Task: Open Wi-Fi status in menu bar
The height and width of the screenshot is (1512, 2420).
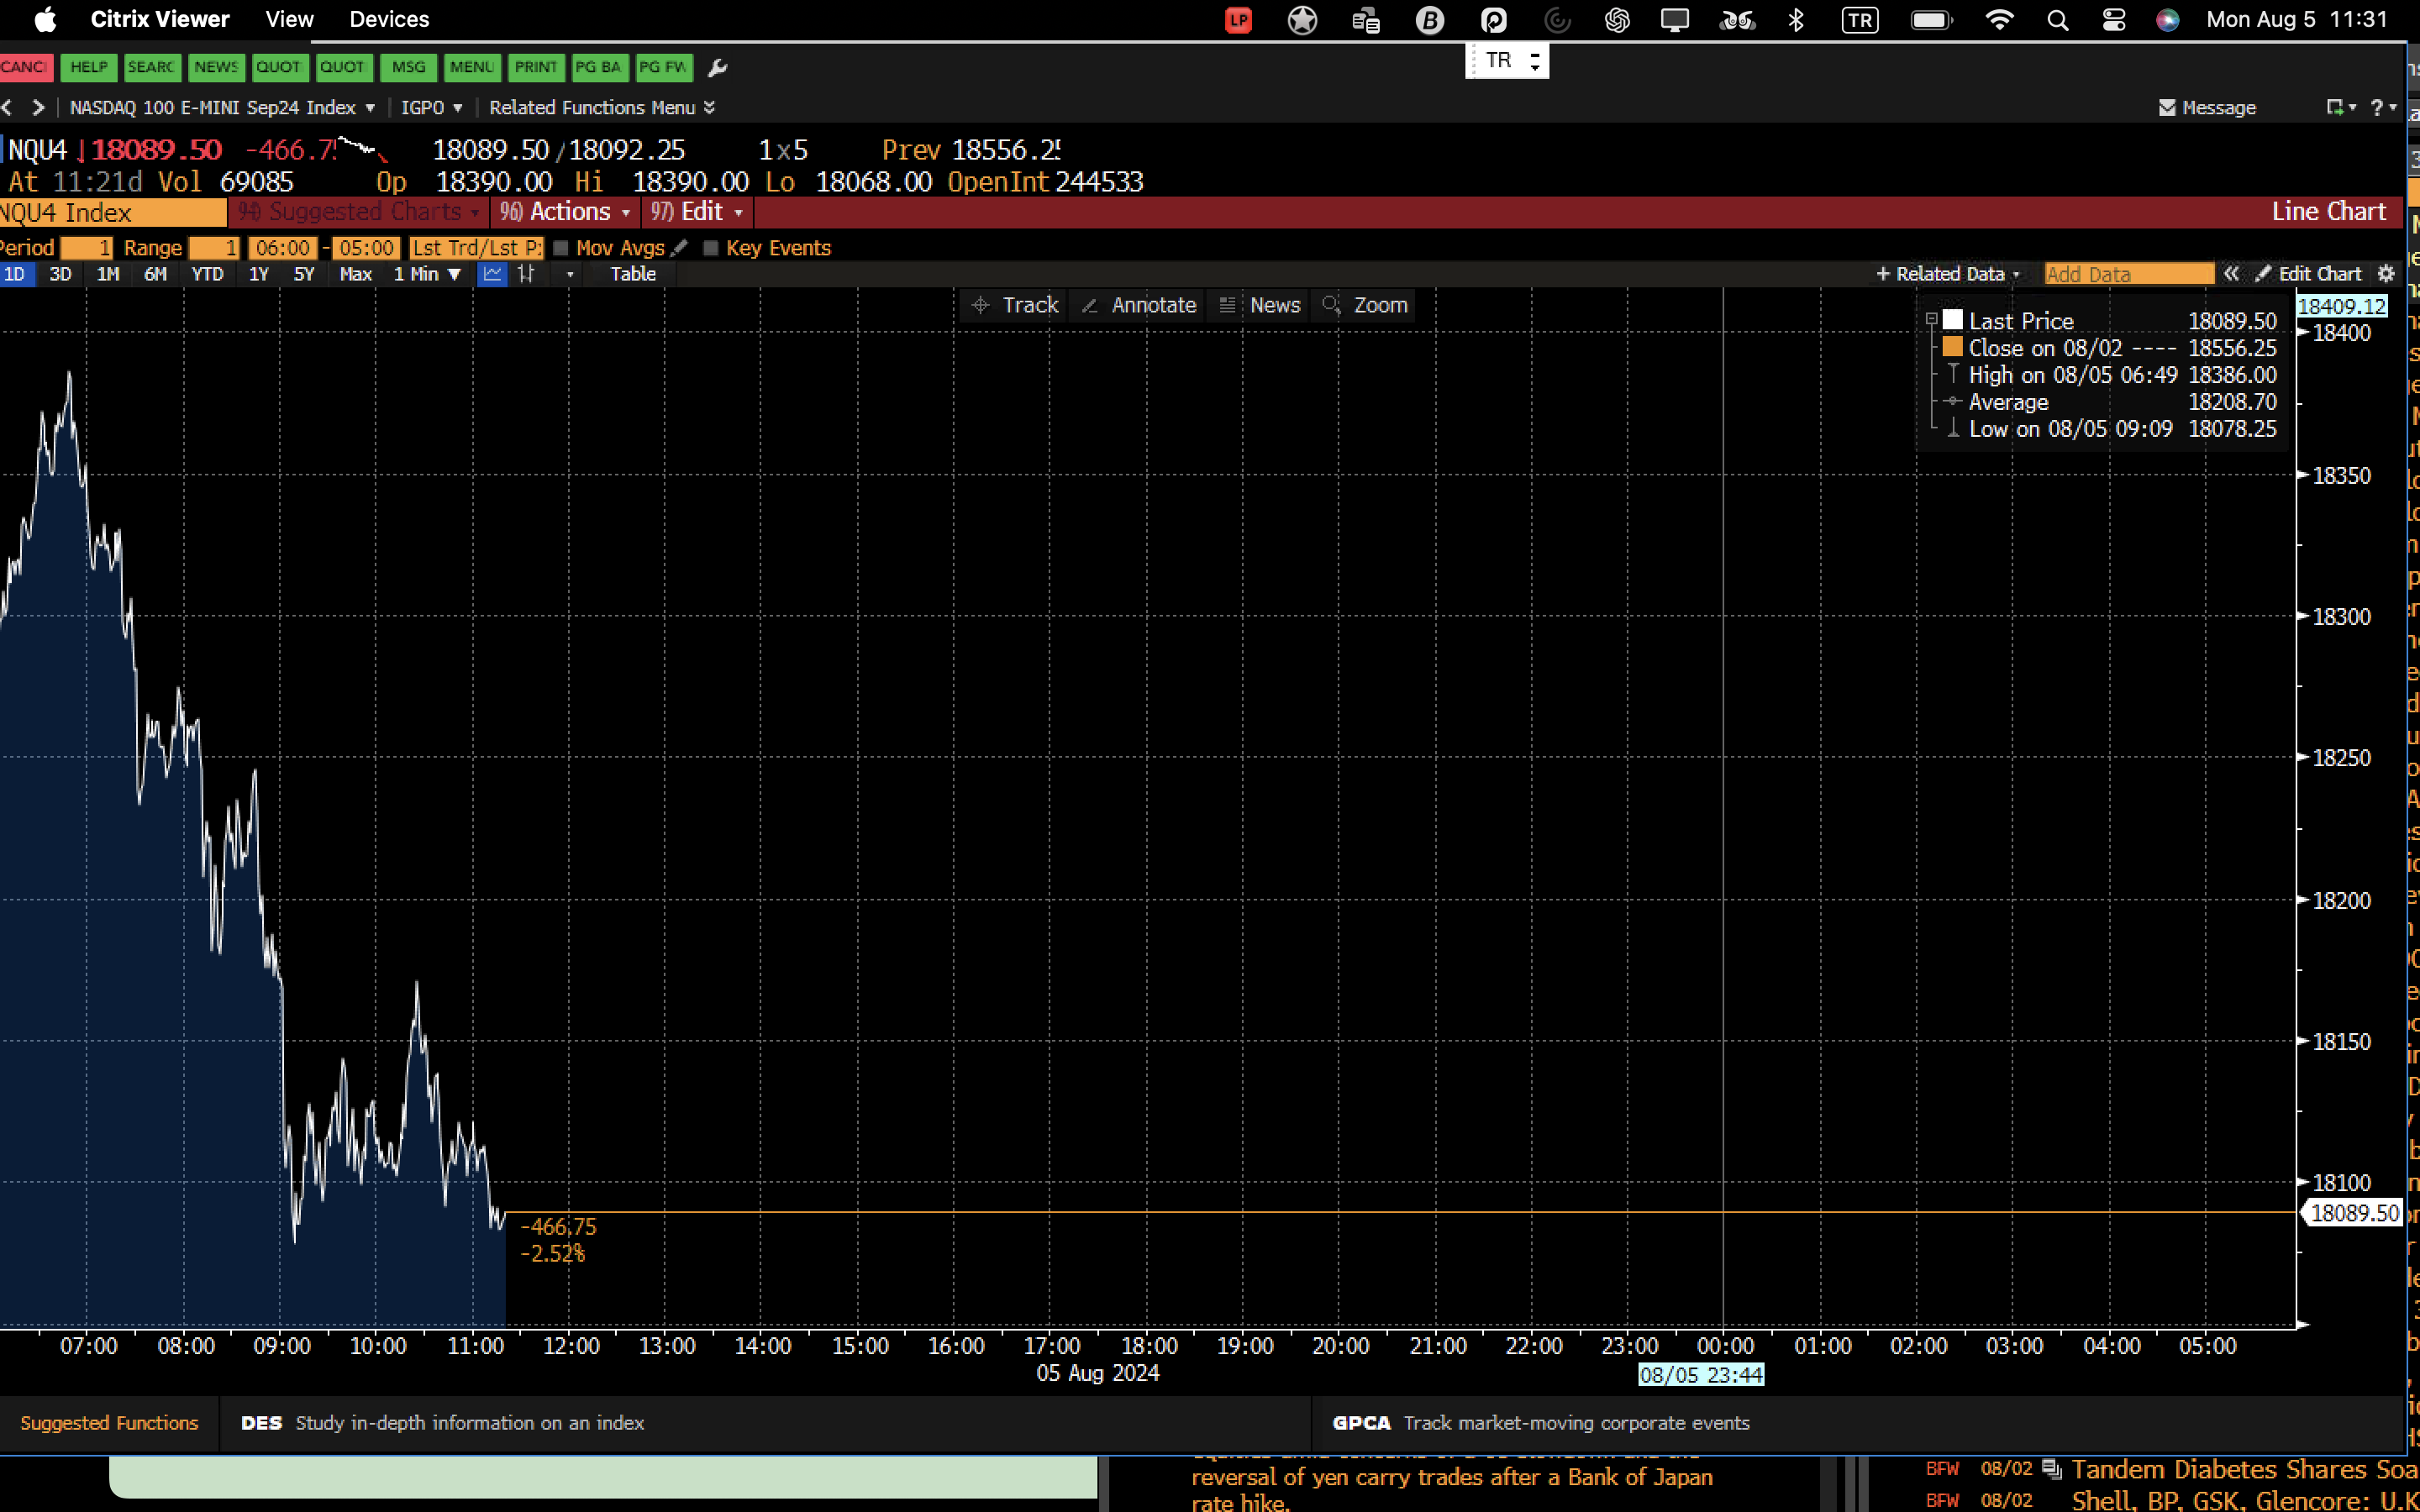Action: click(x=1999, y=20)
